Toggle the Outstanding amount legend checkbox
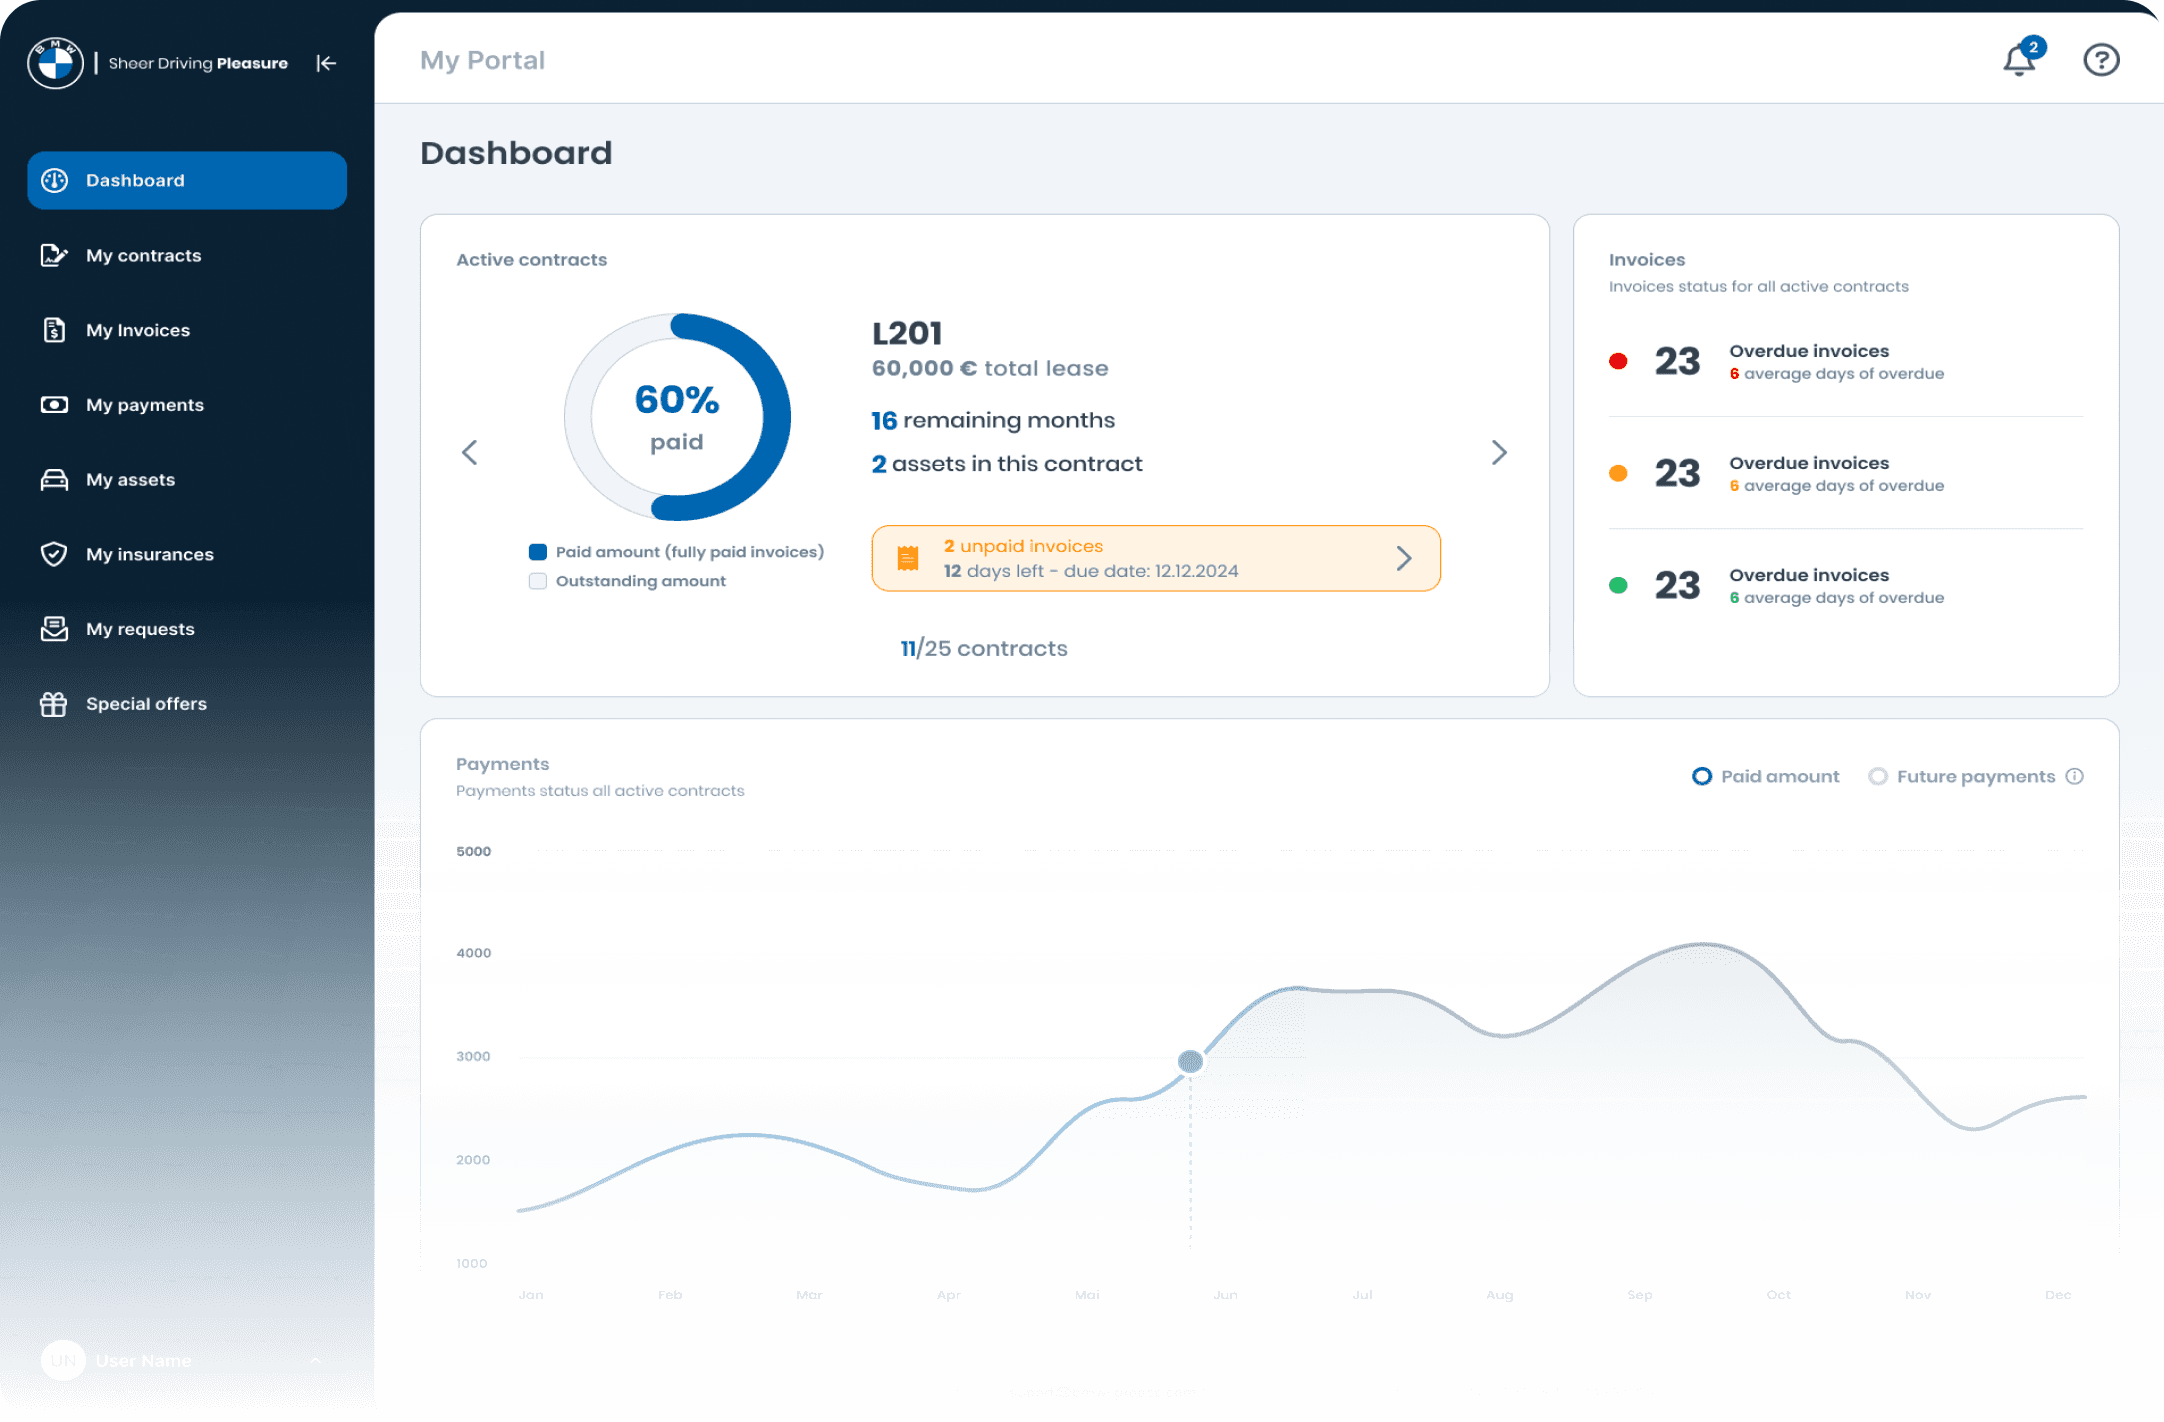2164x1422 pixels. coord(538,581)
